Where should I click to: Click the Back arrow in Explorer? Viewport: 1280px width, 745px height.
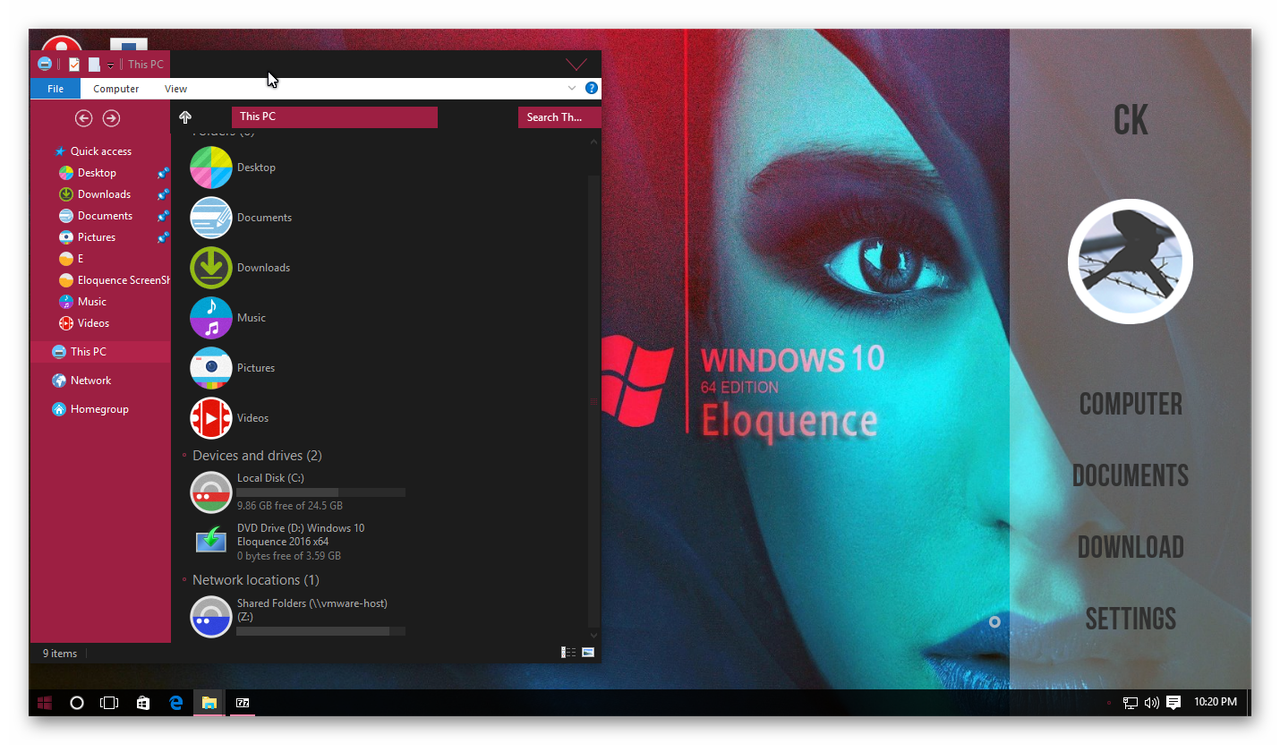click(x=84, y=118)
